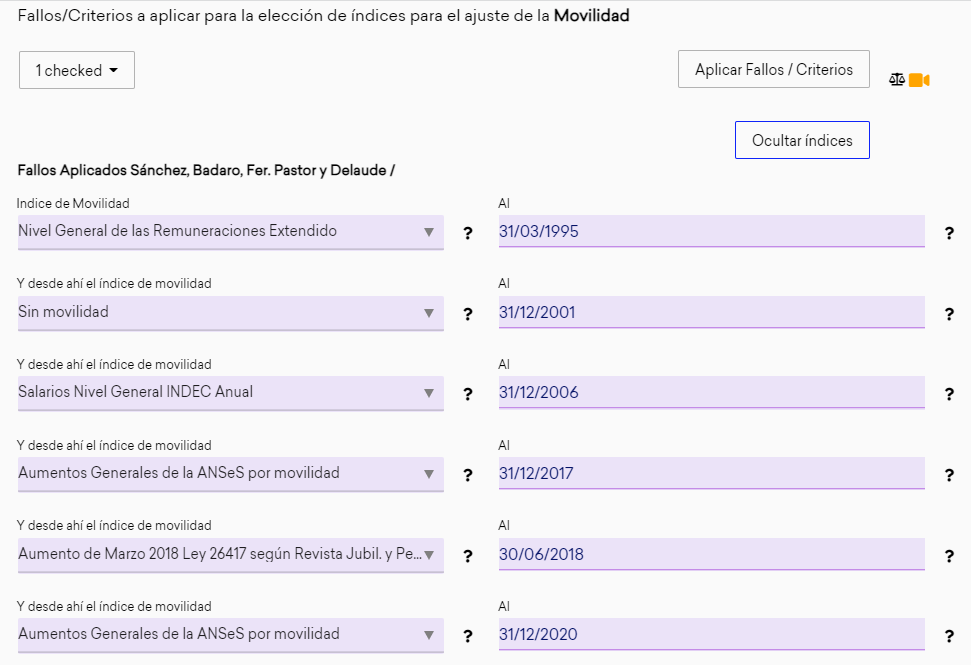Click help icon next to date 31/12/2006

[x=949, y=394]
